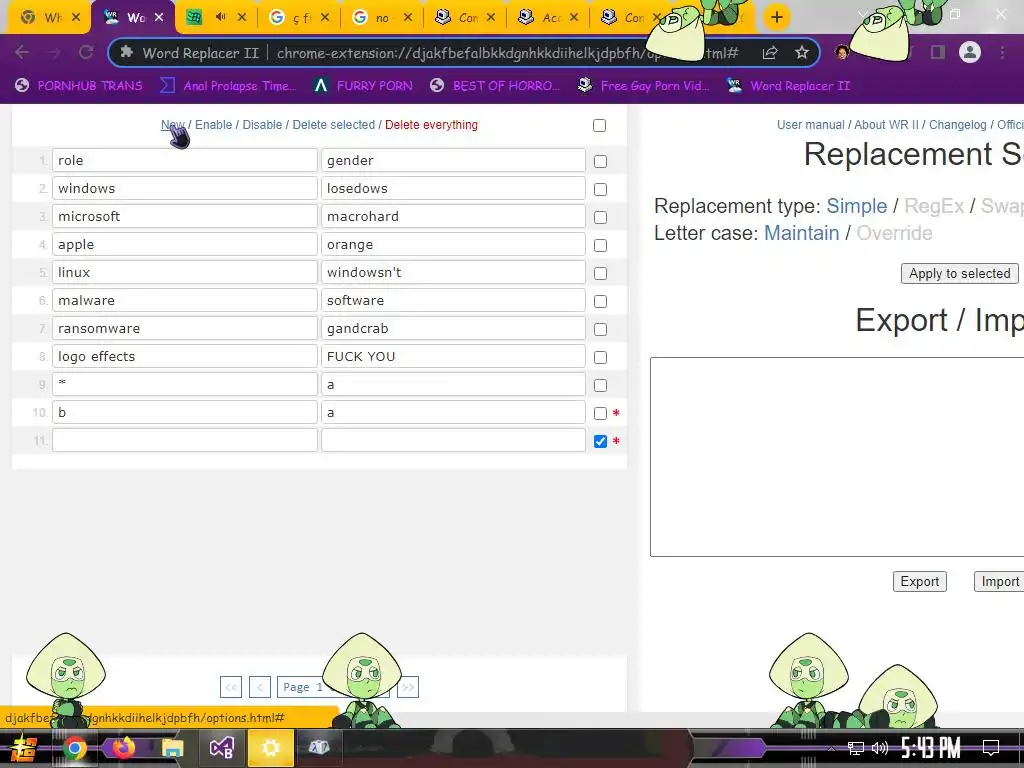Viewport: 1024px width, 768px height.
Task: Reload the page with refresh icon
Action: pos(86,52)
